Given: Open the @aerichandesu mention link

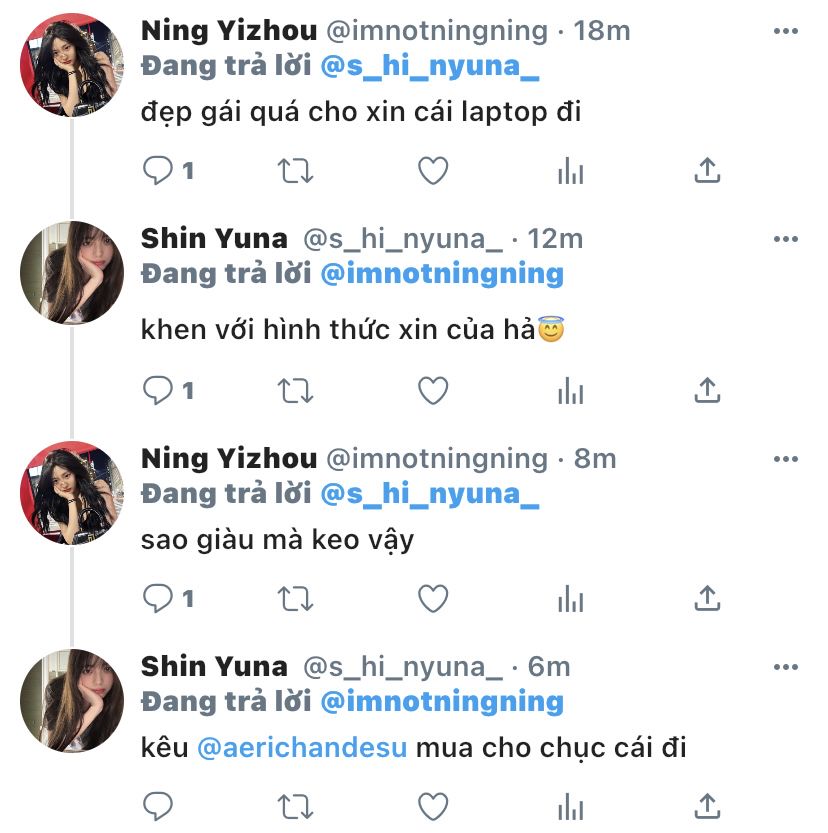Looking at the screenshot, I should coord(302,747).
